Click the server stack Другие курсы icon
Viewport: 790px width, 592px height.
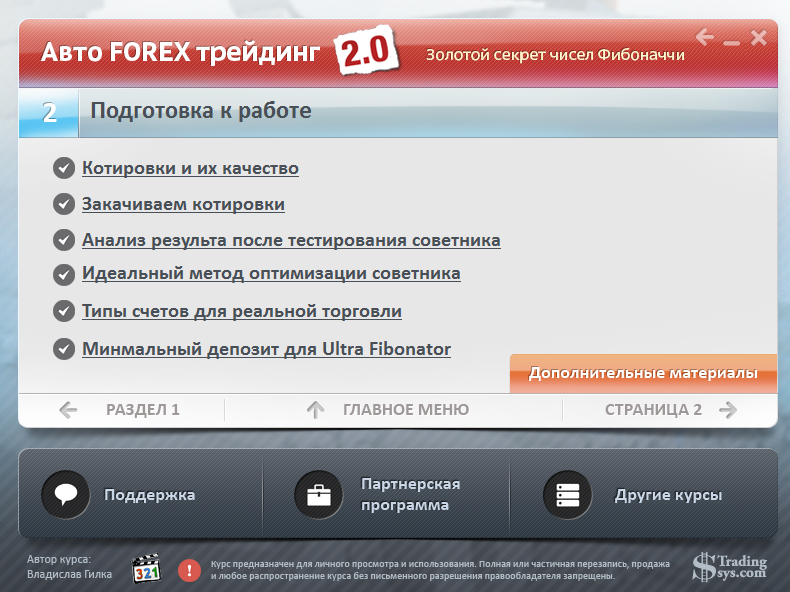(x=567, y=495)
